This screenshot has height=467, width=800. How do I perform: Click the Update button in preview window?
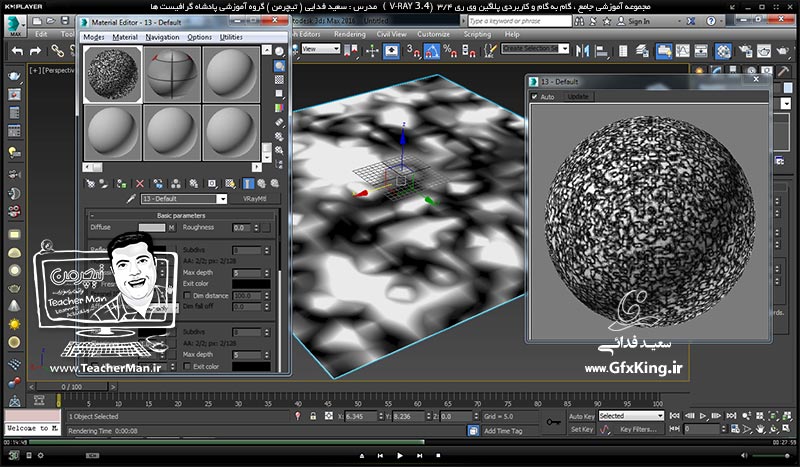578,96
